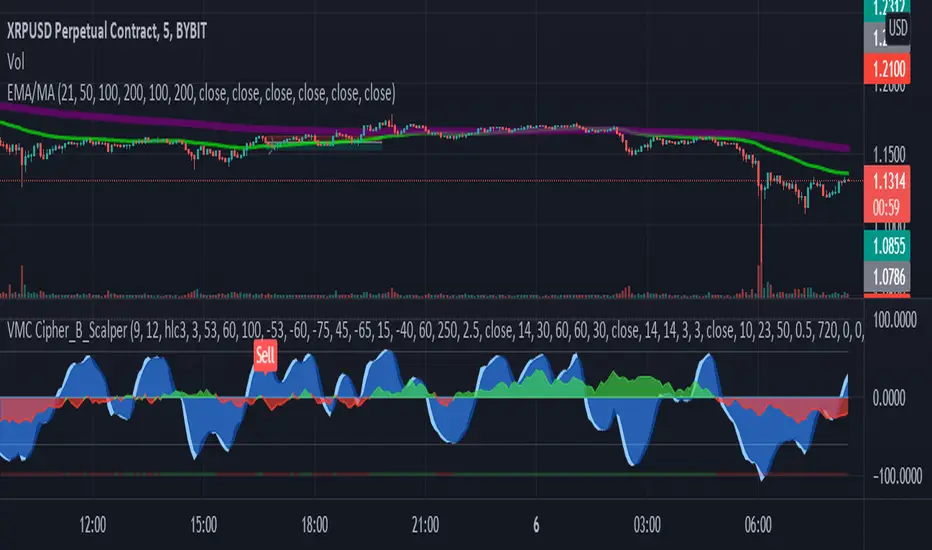Image resolution: width=932 pixels, height=550 pixels.
Task: Click the gray 1.0786 price label
Action: click(x=888, y=276)
